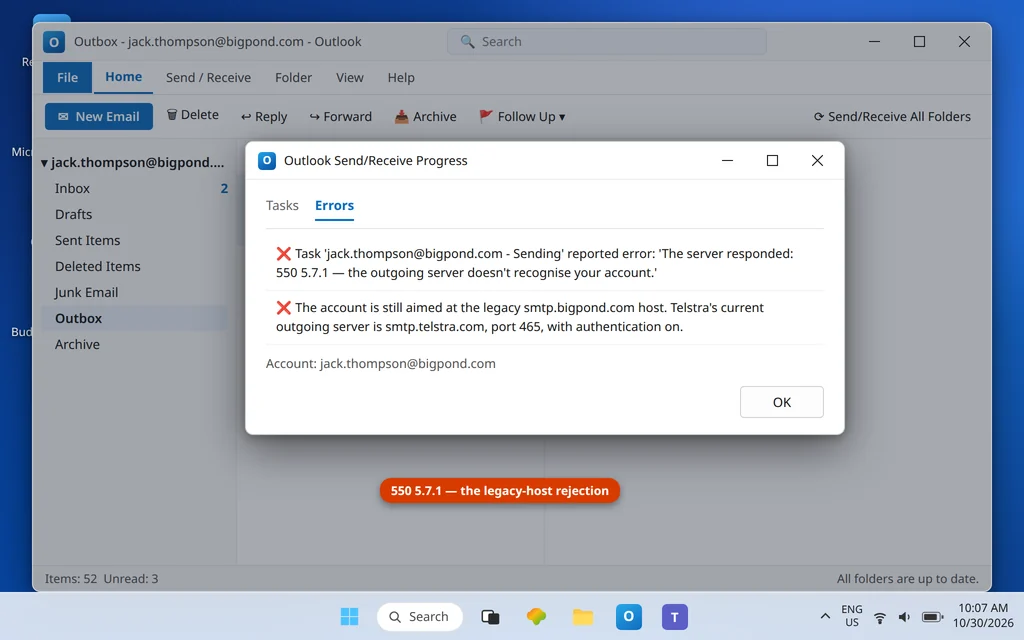Maximize the Send/Receive Progress dialog

tap(772, 161)
